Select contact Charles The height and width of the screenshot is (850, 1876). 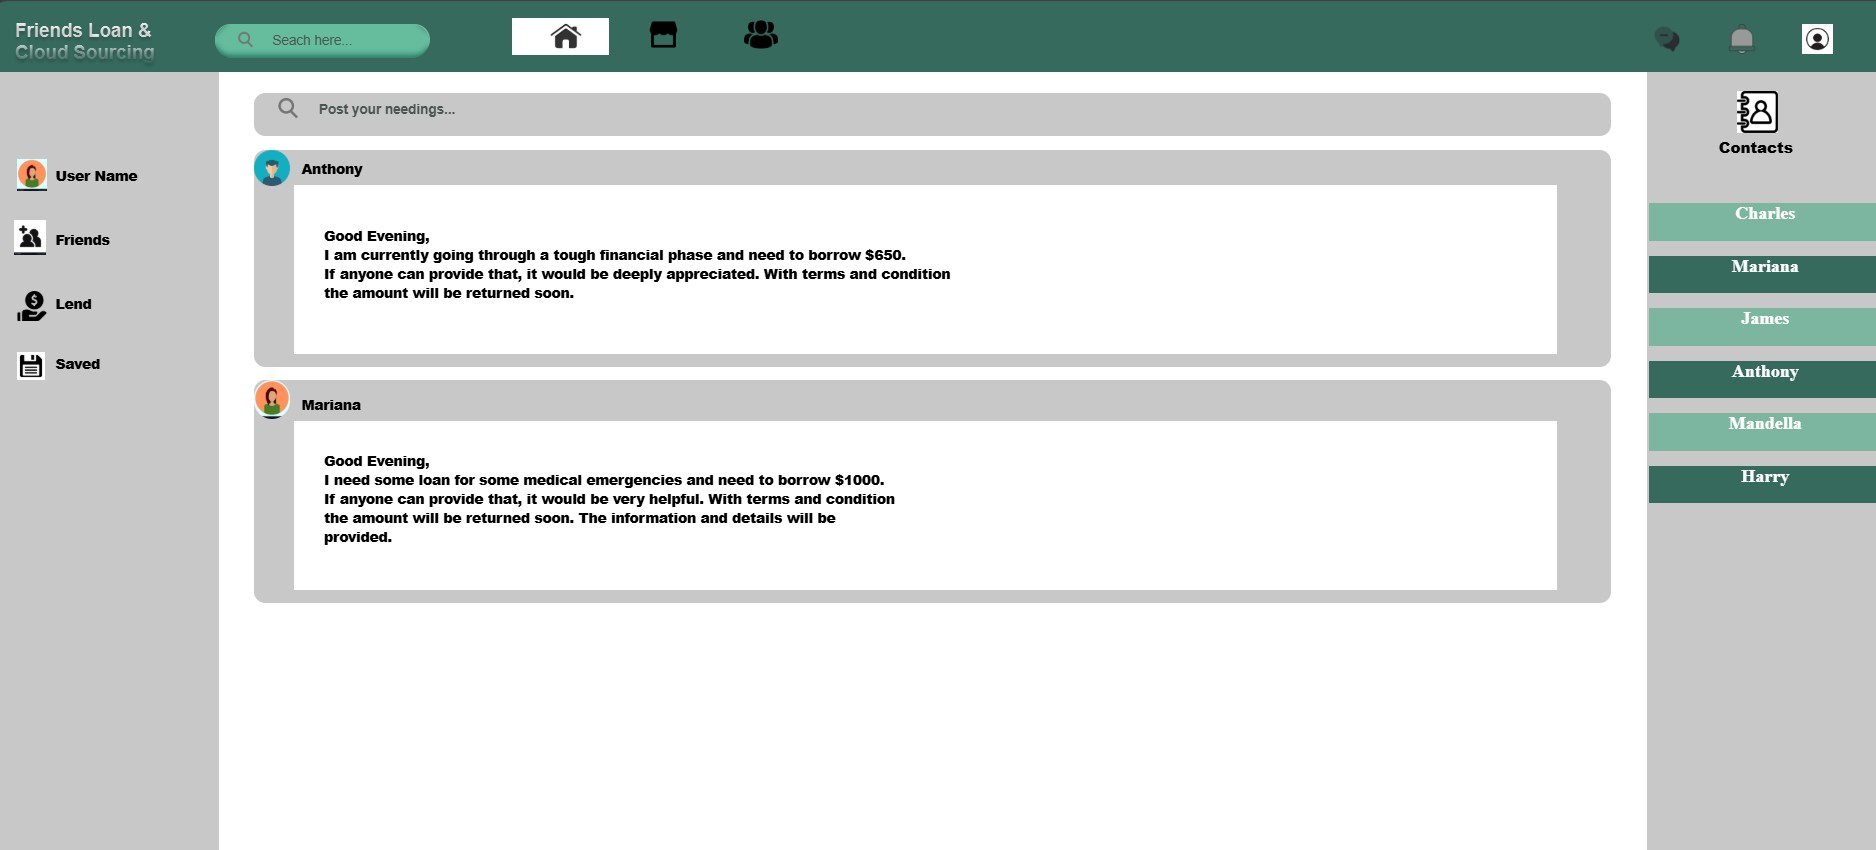(1762, 222)
